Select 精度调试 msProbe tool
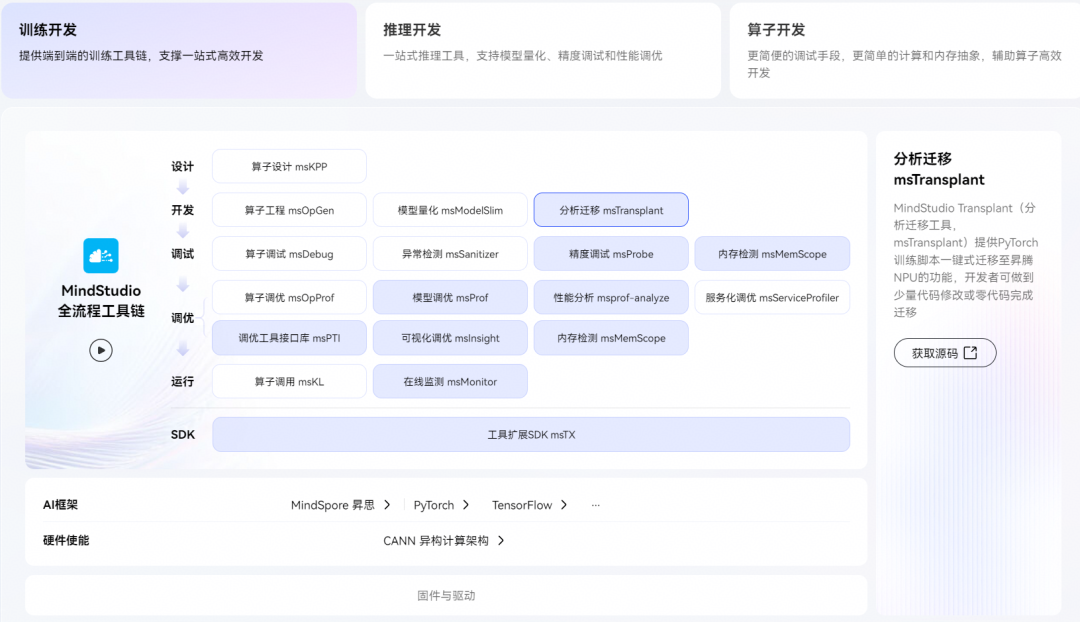 611,254
